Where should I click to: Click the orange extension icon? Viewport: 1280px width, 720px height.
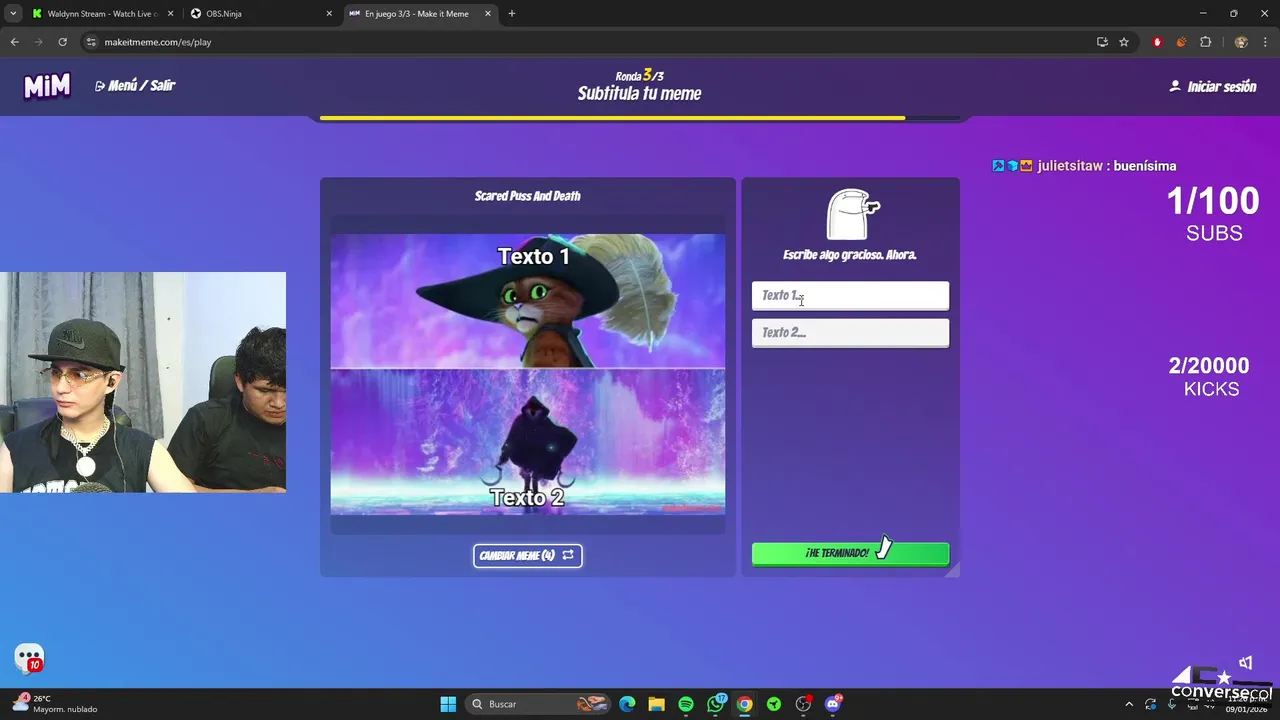tap(1181, 42)
